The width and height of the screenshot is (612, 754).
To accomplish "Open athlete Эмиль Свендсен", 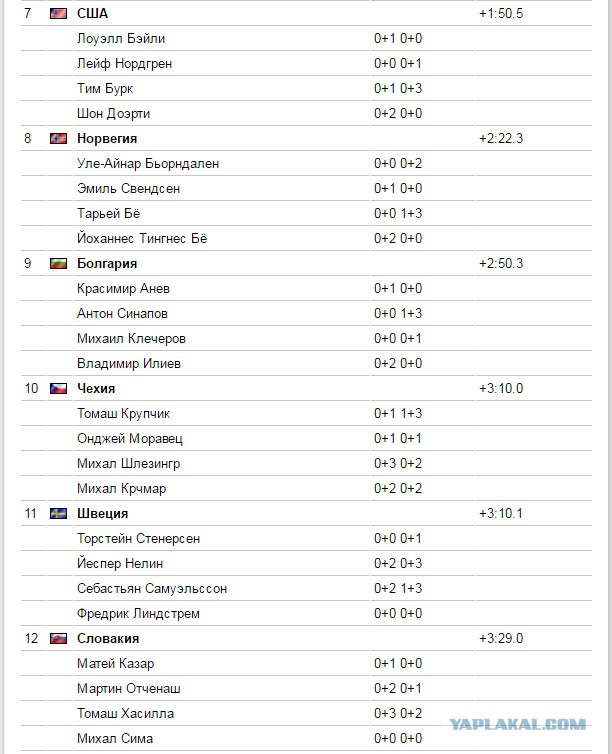I will (128, 188).
